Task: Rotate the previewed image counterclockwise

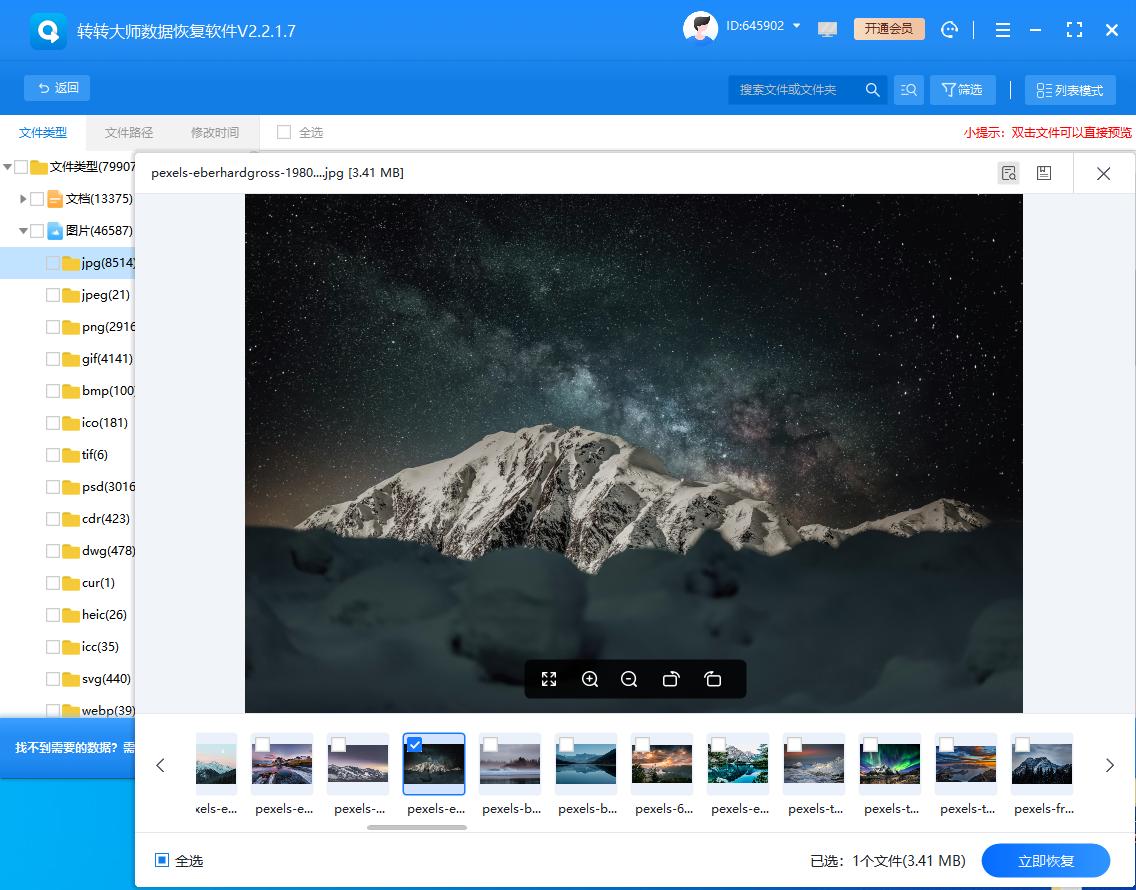Action: (x=671, y=679)
